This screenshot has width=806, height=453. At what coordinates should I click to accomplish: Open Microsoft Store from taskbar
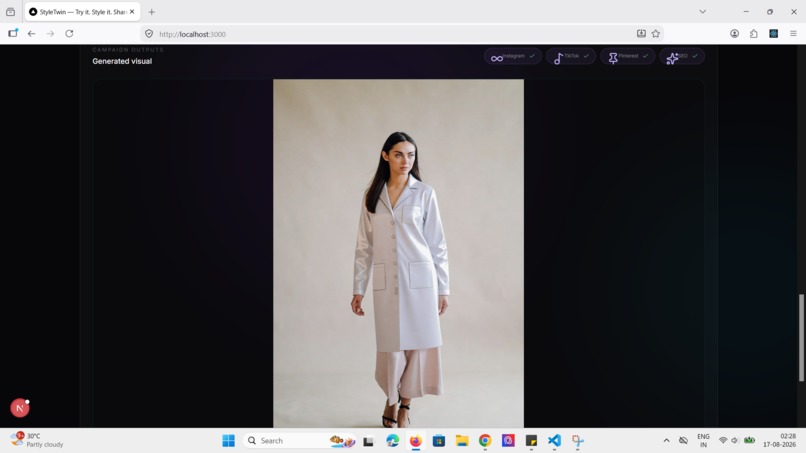[438, 441]
